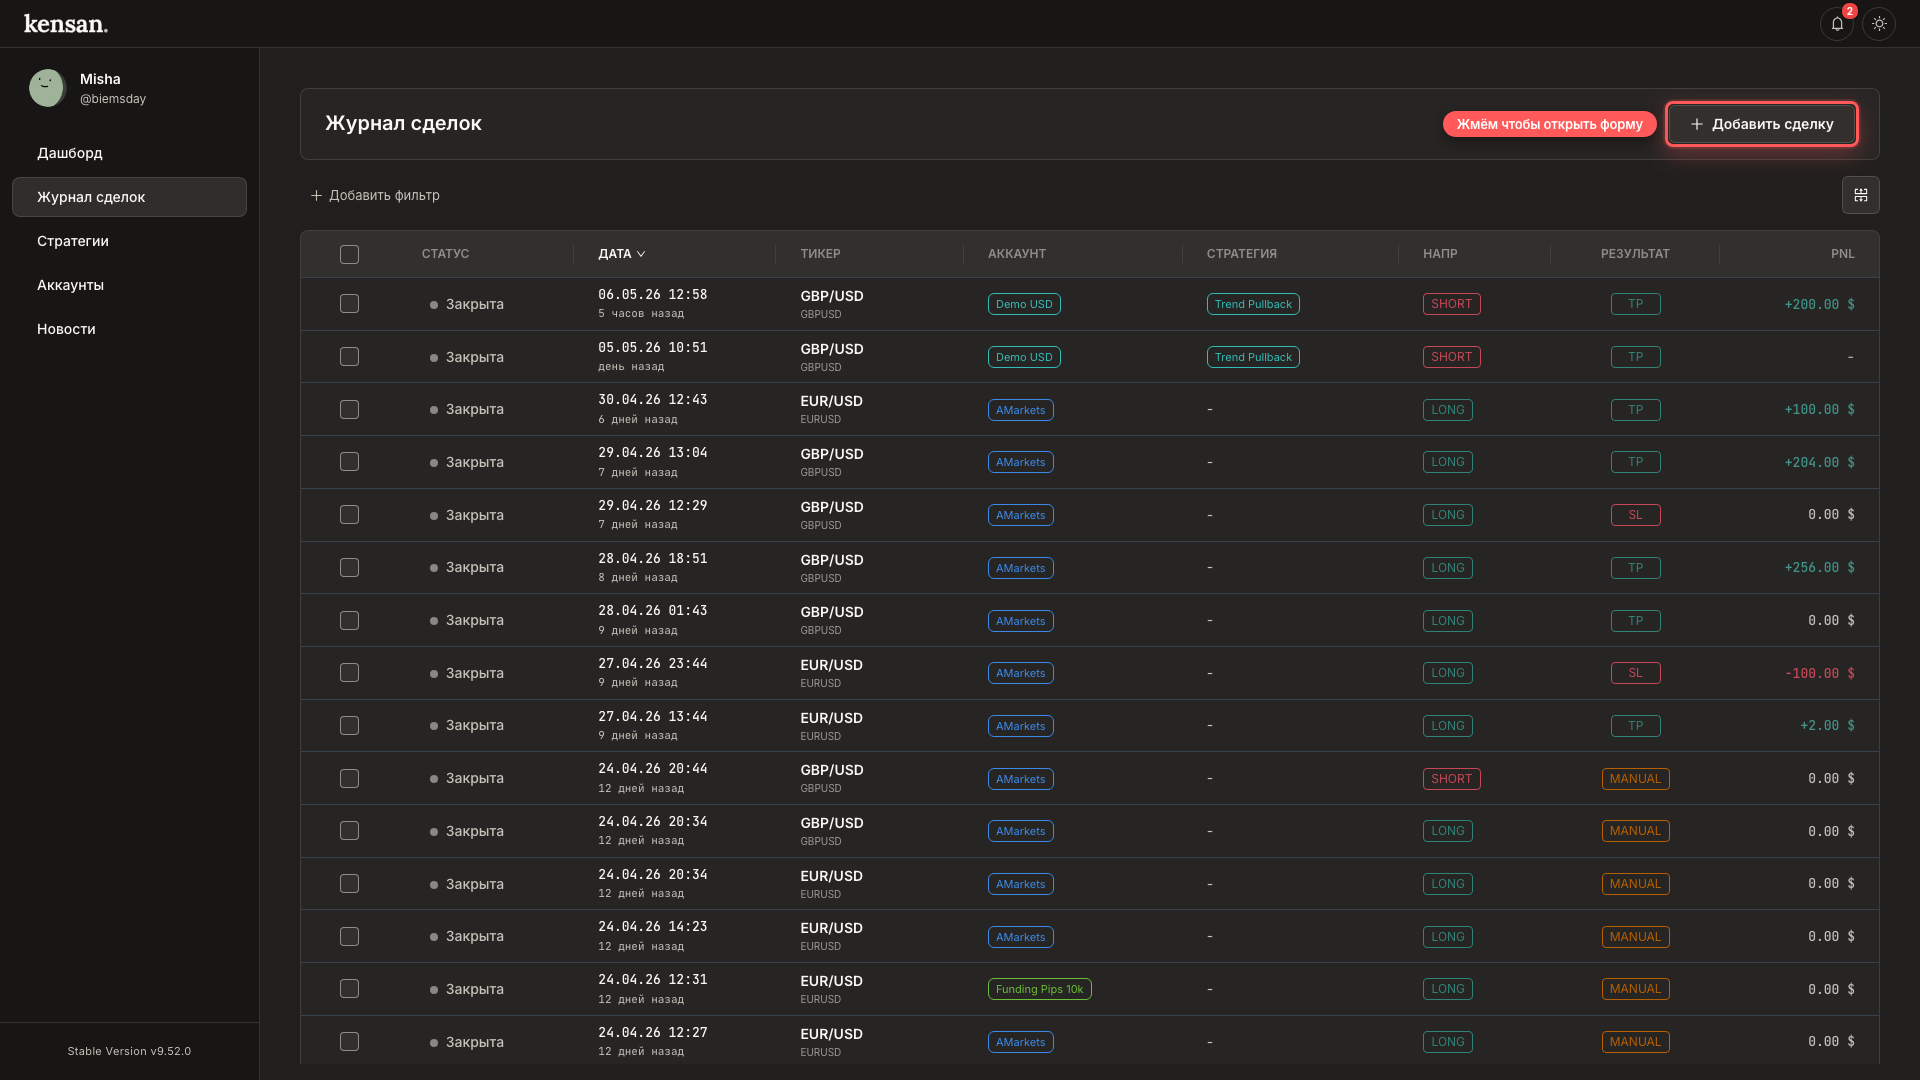
Task: Click the plus icon in Добавить сделку
Action: click(x=1696, y=124)
